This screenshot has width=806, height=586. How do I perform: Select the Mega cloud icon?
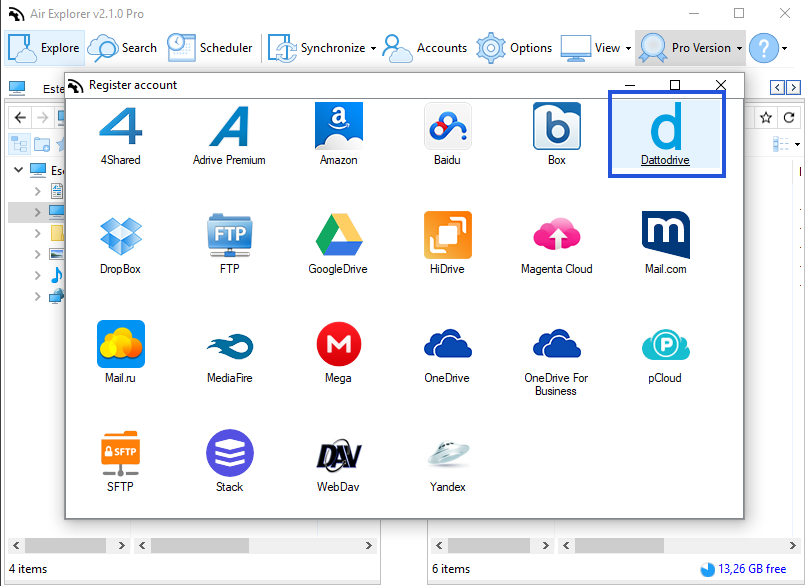pos(338,353)
